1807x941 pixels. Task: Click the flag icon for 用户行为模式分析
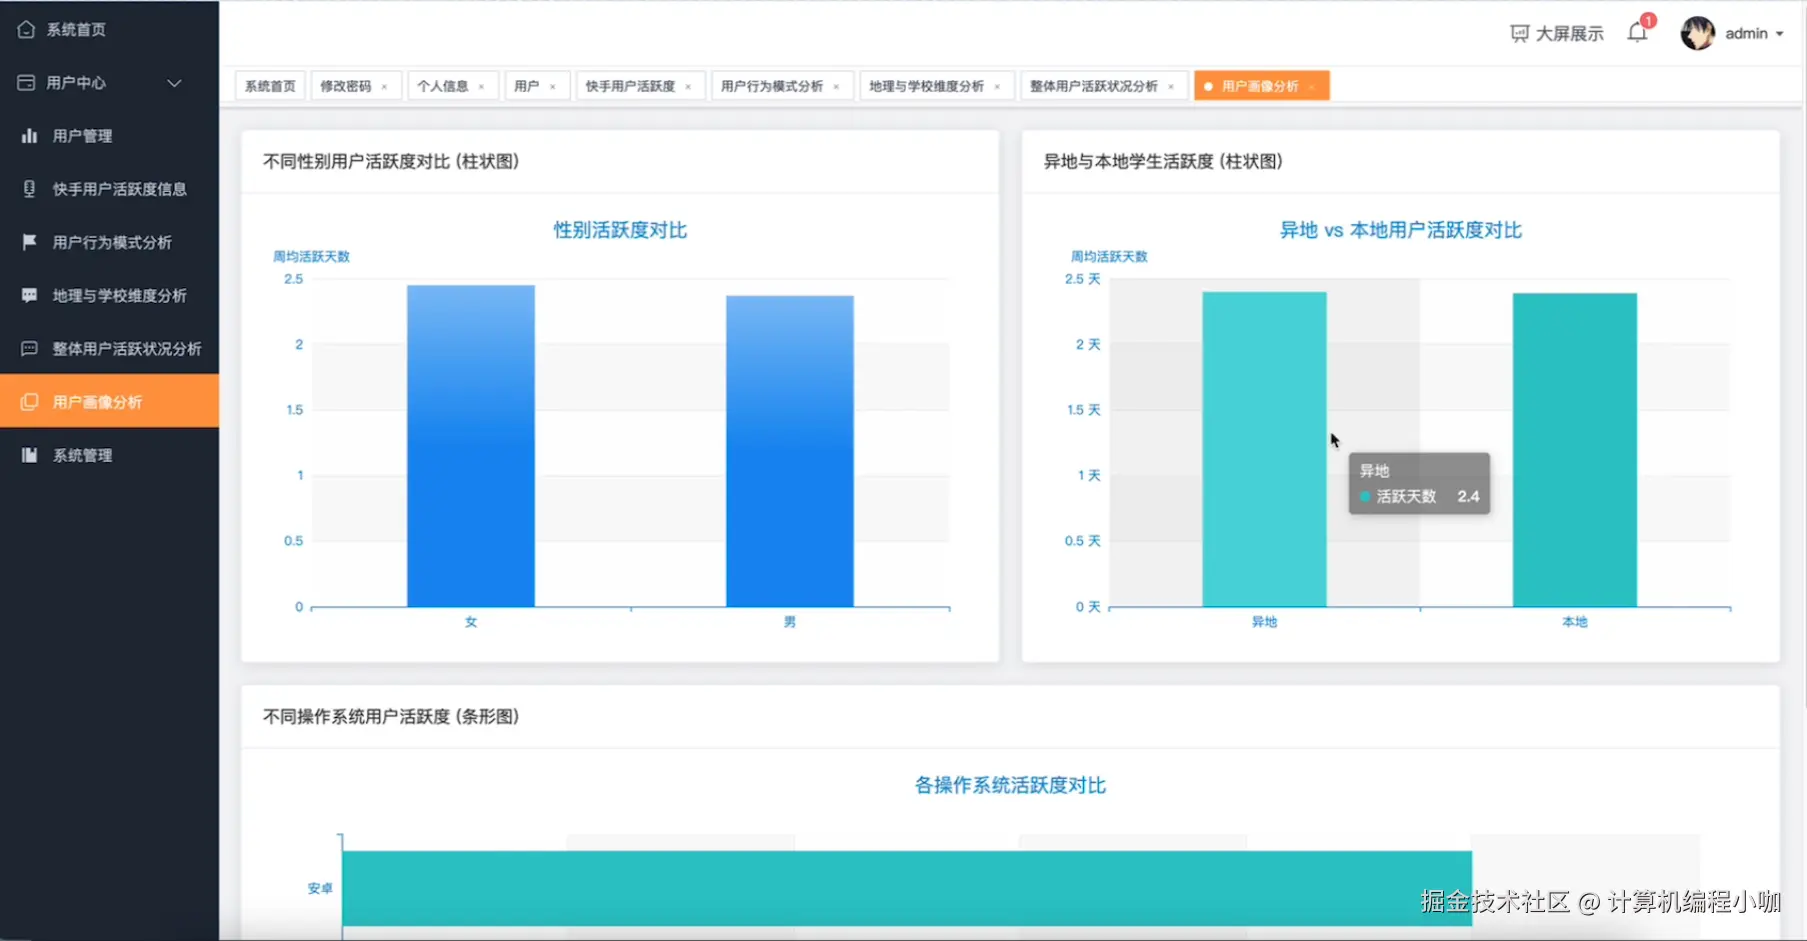tap(30, 241)
